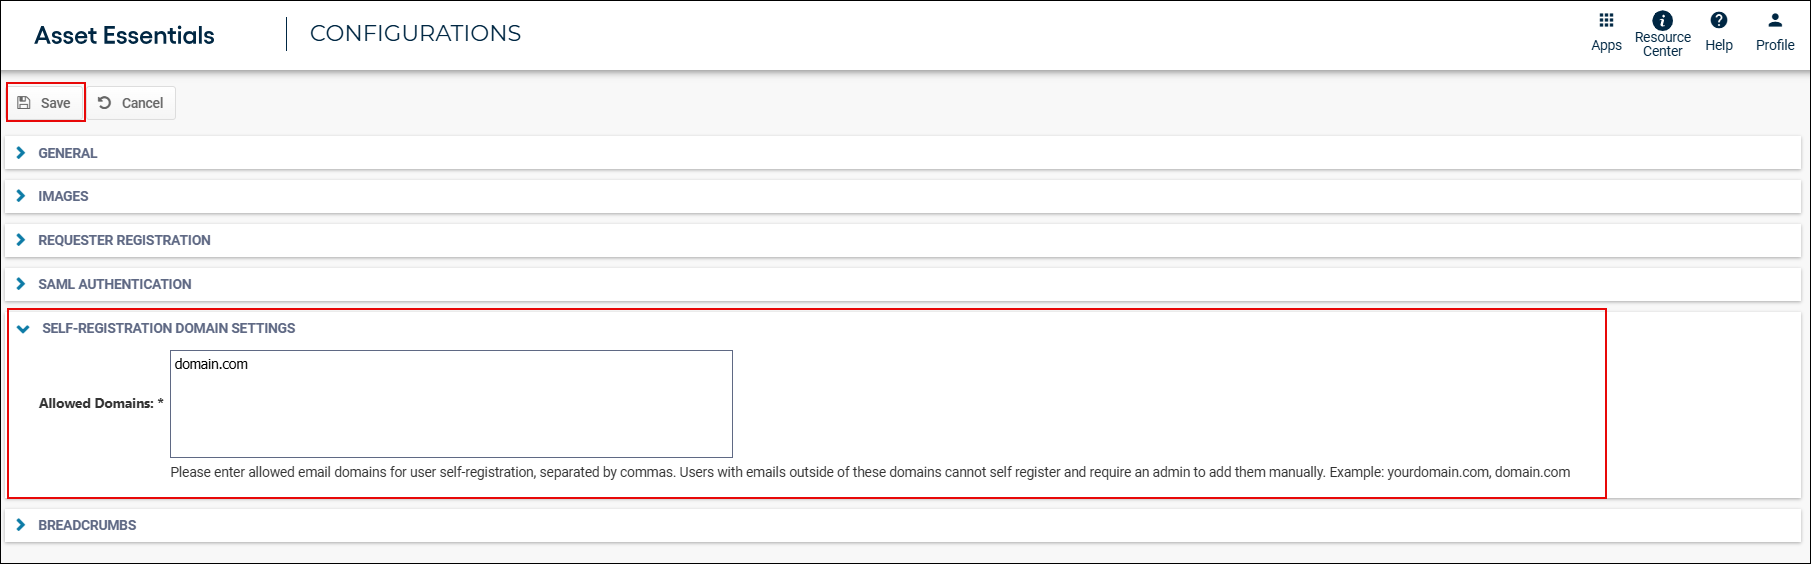Open the Profile person icon
Viewport: 1811px width, 564px height.
tap(1775, 20)
